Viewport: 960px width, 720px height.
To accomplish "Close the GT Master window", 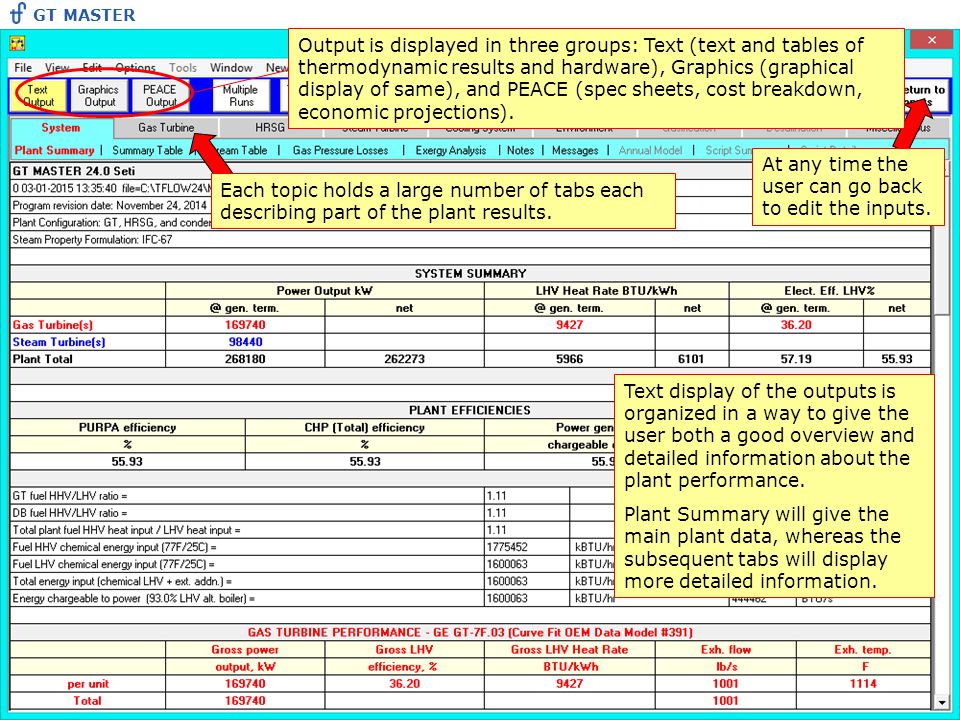I will tap(931, 40).
